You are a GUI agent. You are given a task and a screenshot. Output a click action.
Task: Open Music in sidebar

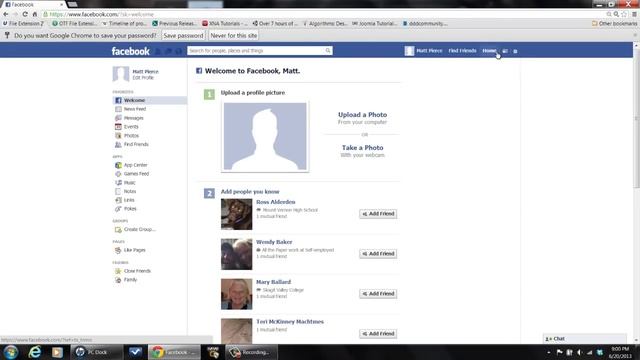129,182
